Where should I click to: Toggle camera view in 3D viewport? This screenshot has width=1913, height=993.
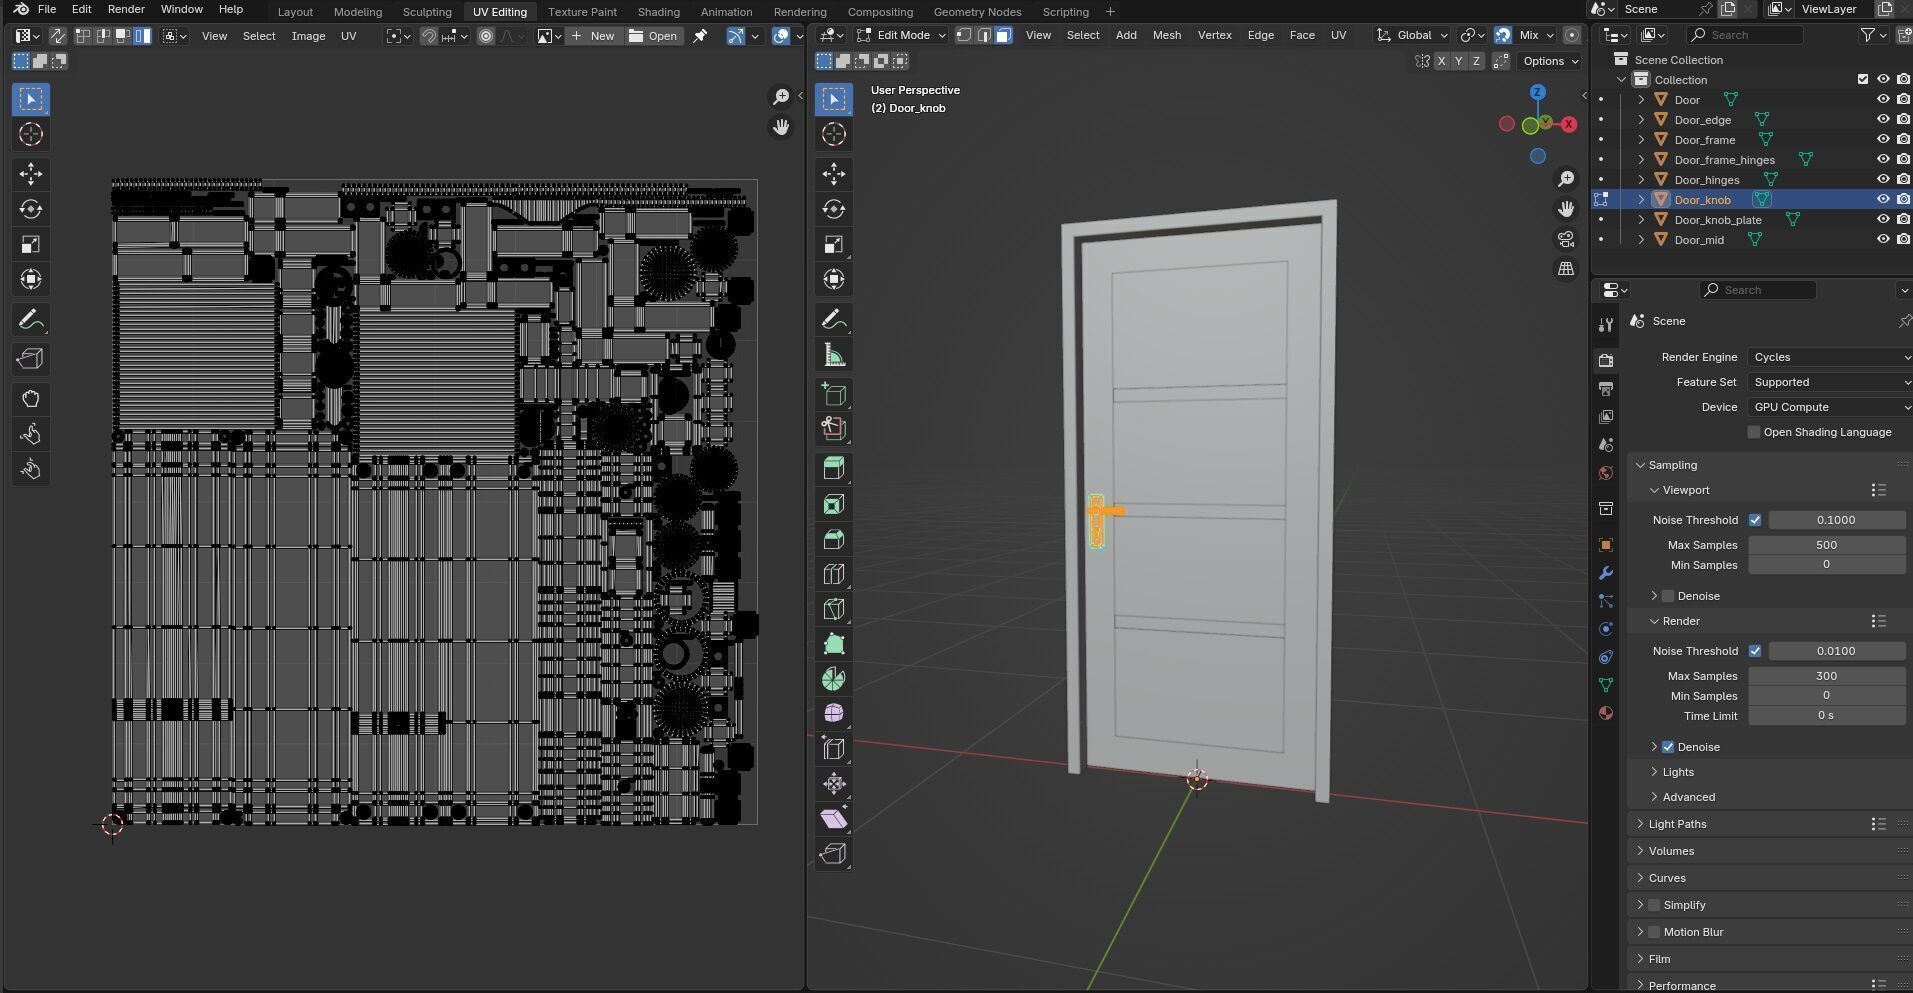[1566, 239]
